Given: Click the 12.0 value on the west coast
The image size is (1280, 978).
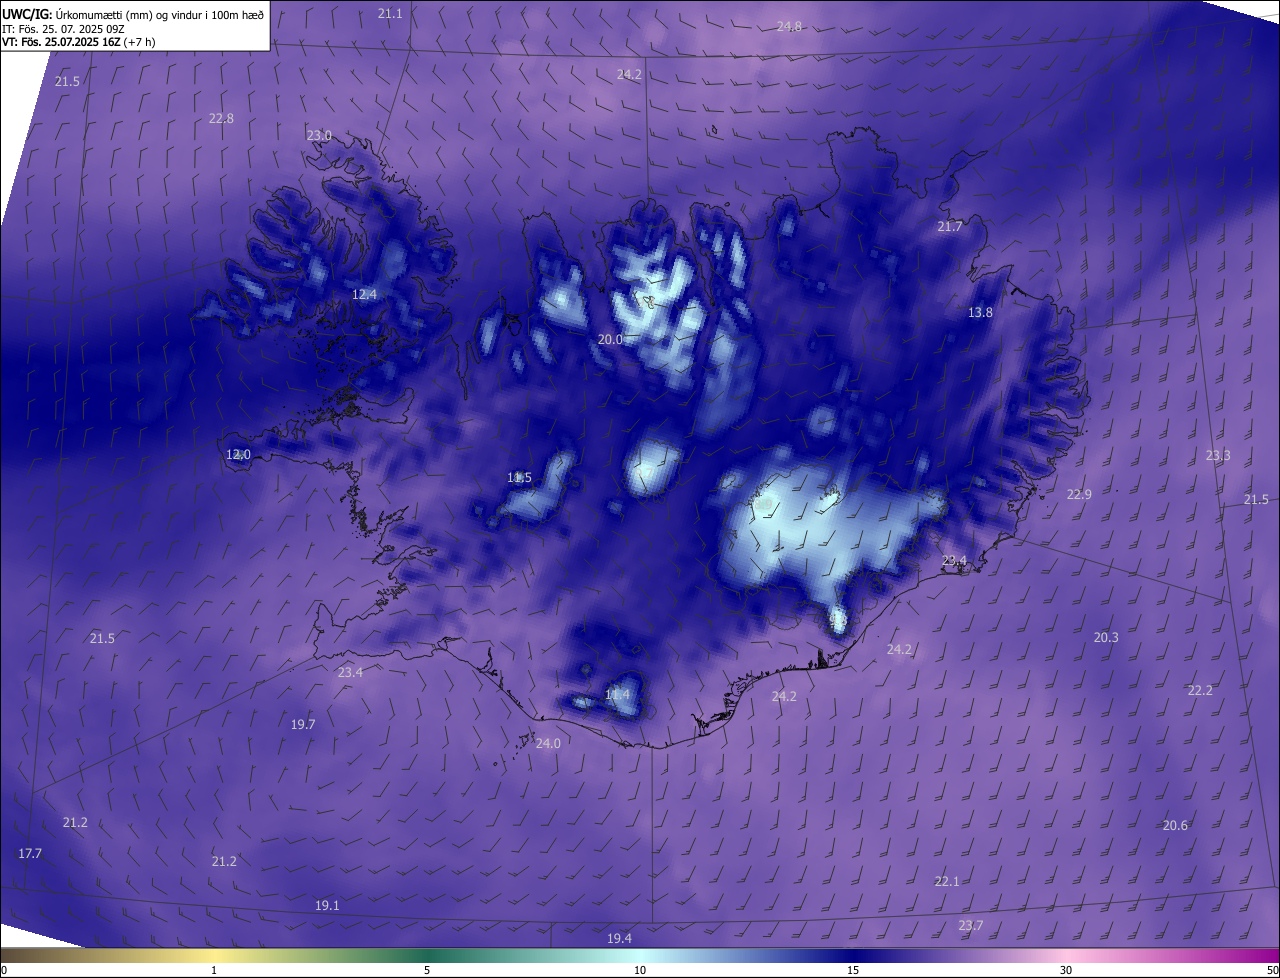Looking at the screenshot, I should point(238,454).
